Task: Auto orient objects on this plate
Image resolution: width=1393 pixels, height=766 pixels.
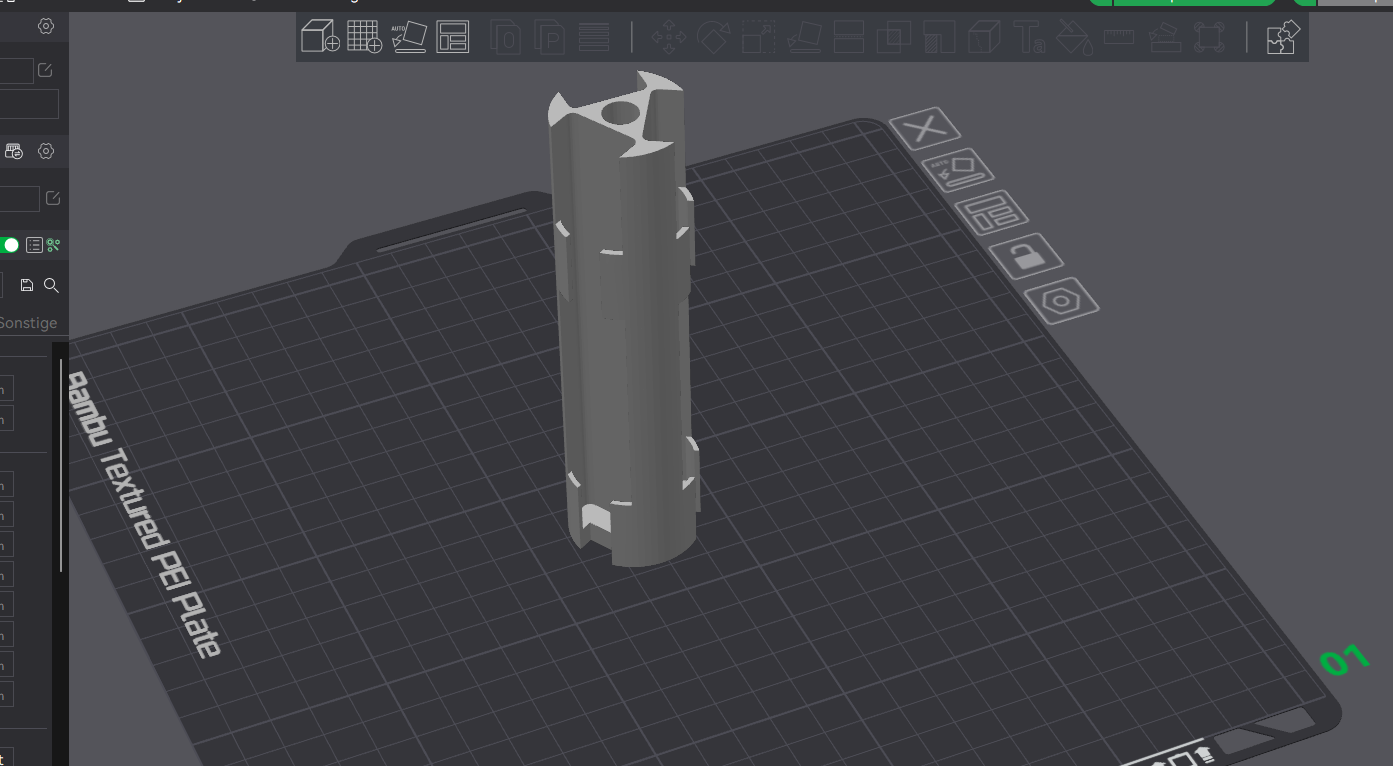Action: coord(957,170)
